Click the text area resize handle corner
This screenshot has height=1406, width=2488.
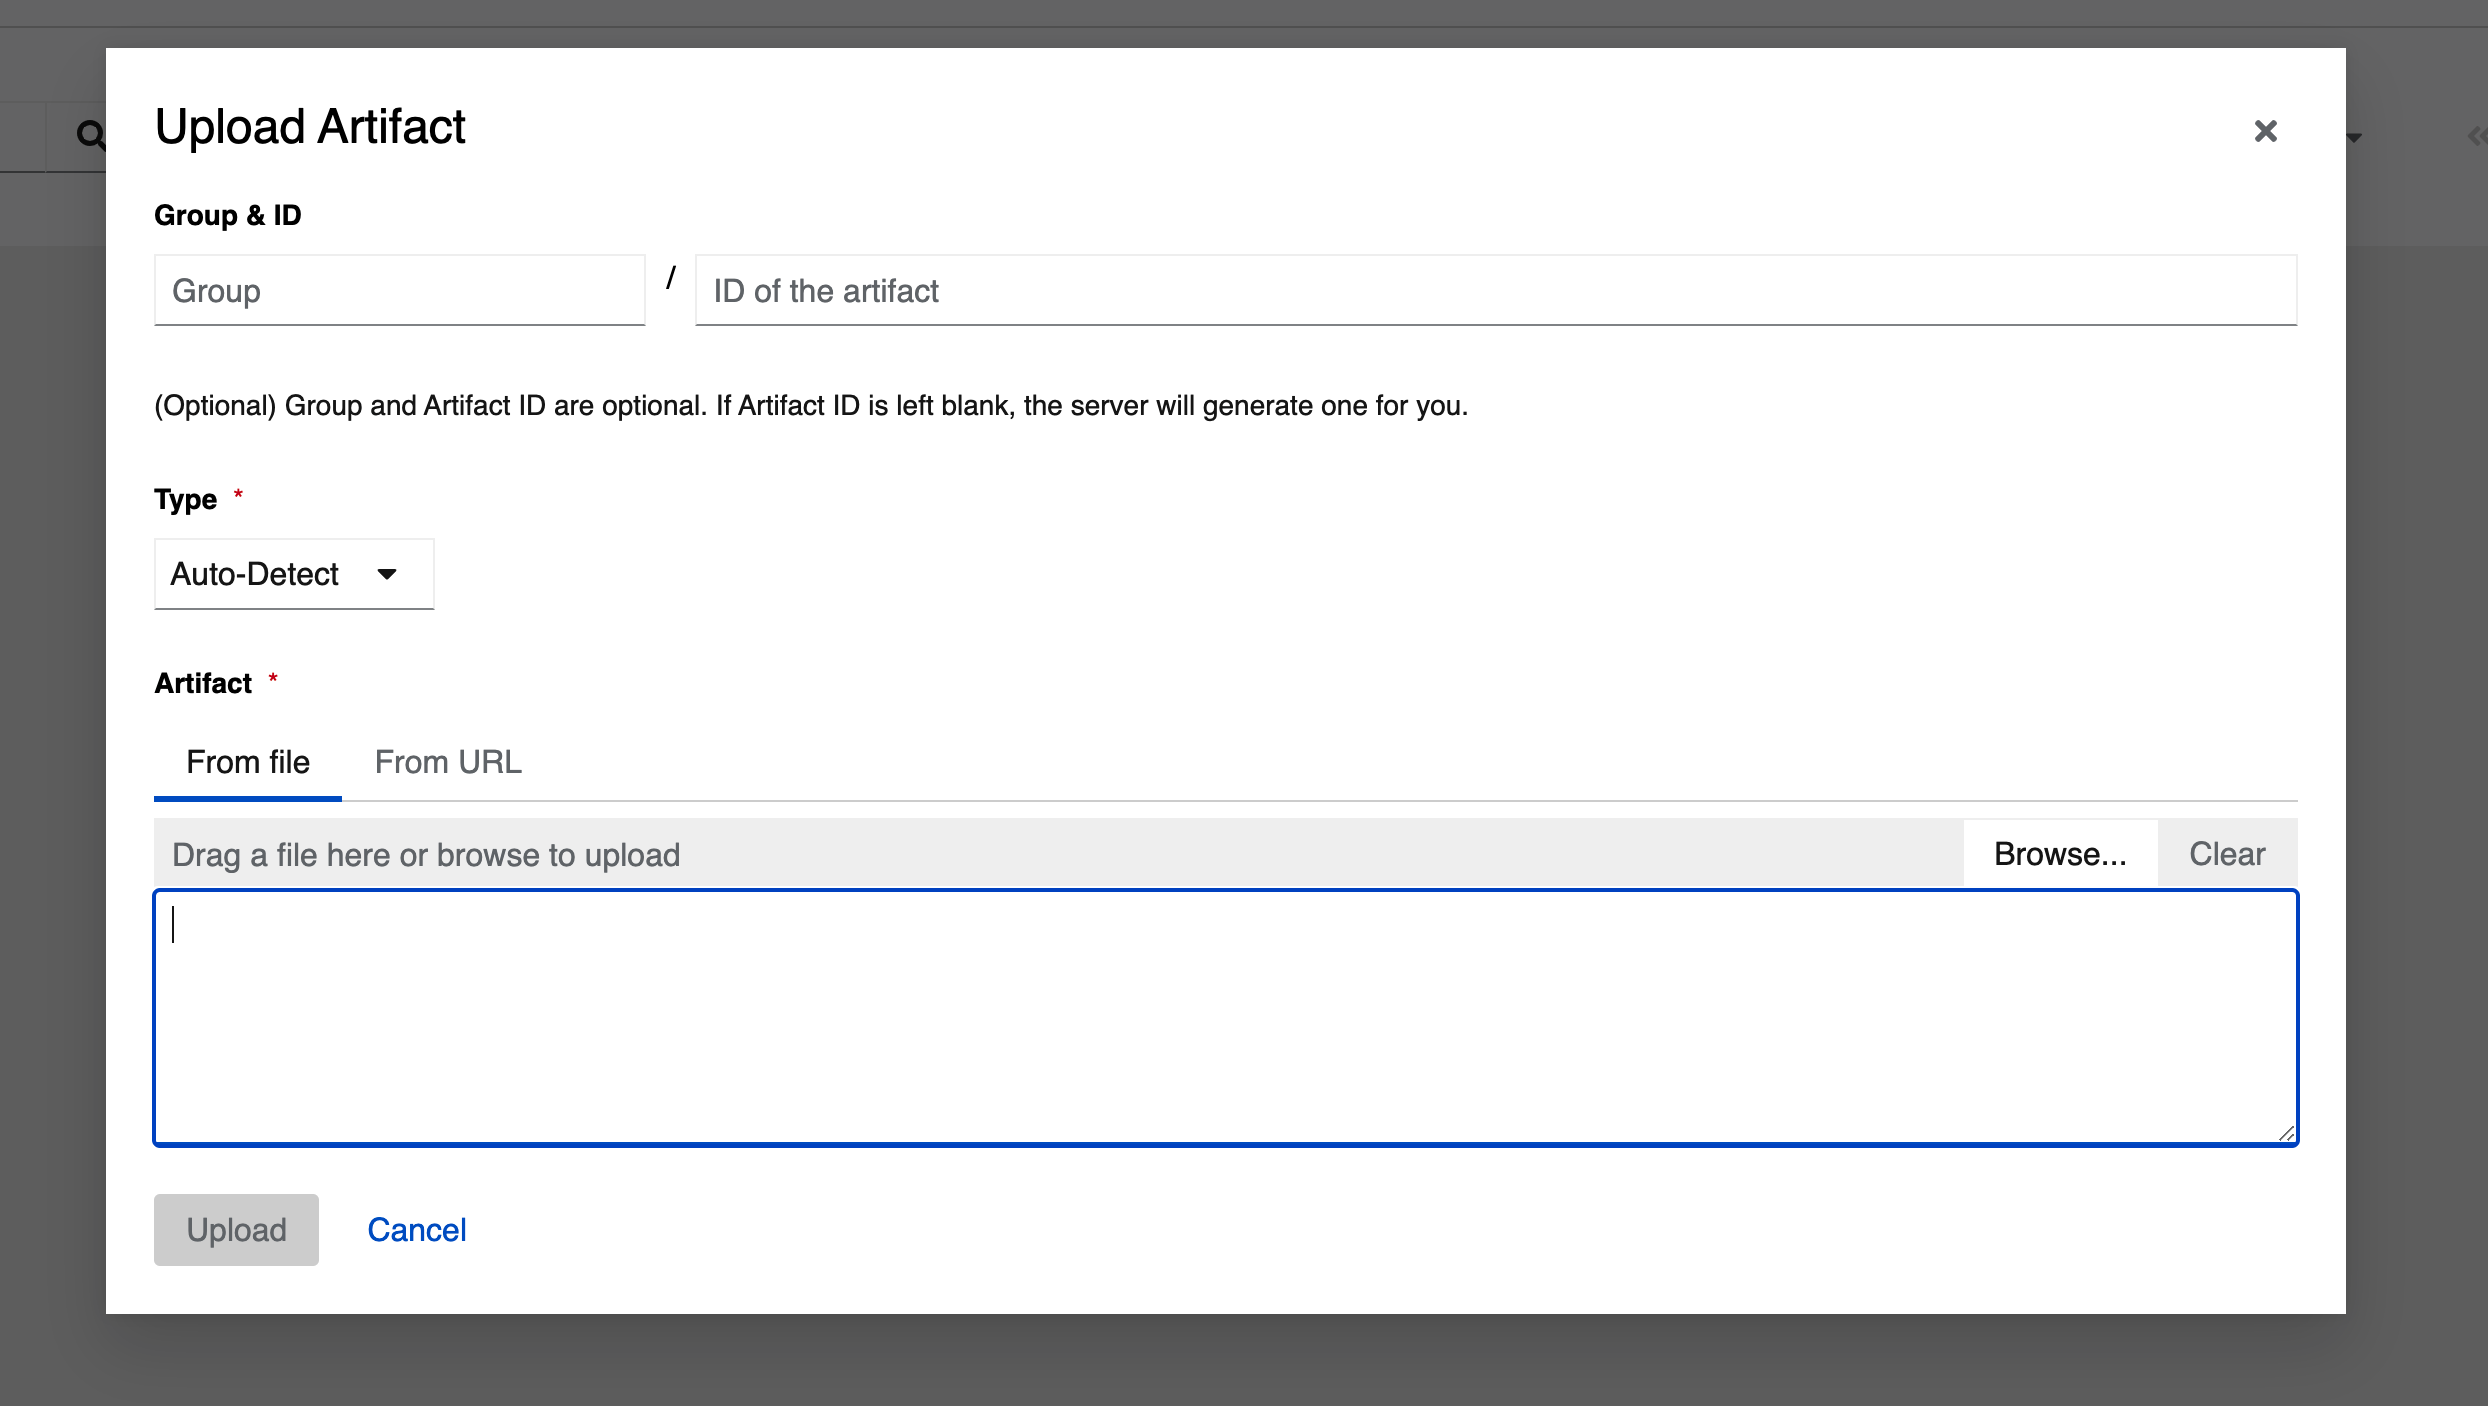(x=2286, y=1133)
